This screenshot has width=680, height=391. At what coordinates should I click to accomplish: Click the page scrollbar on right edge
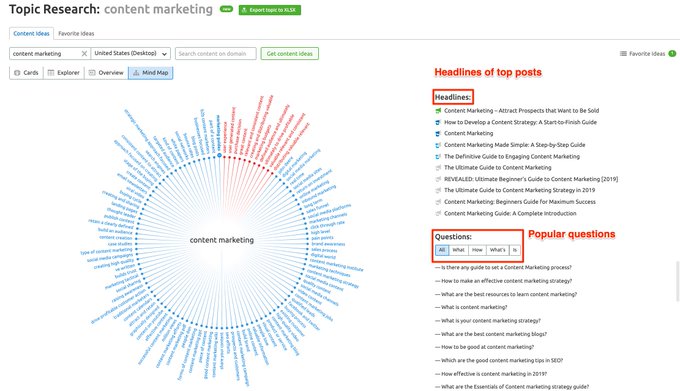point(678,280)
